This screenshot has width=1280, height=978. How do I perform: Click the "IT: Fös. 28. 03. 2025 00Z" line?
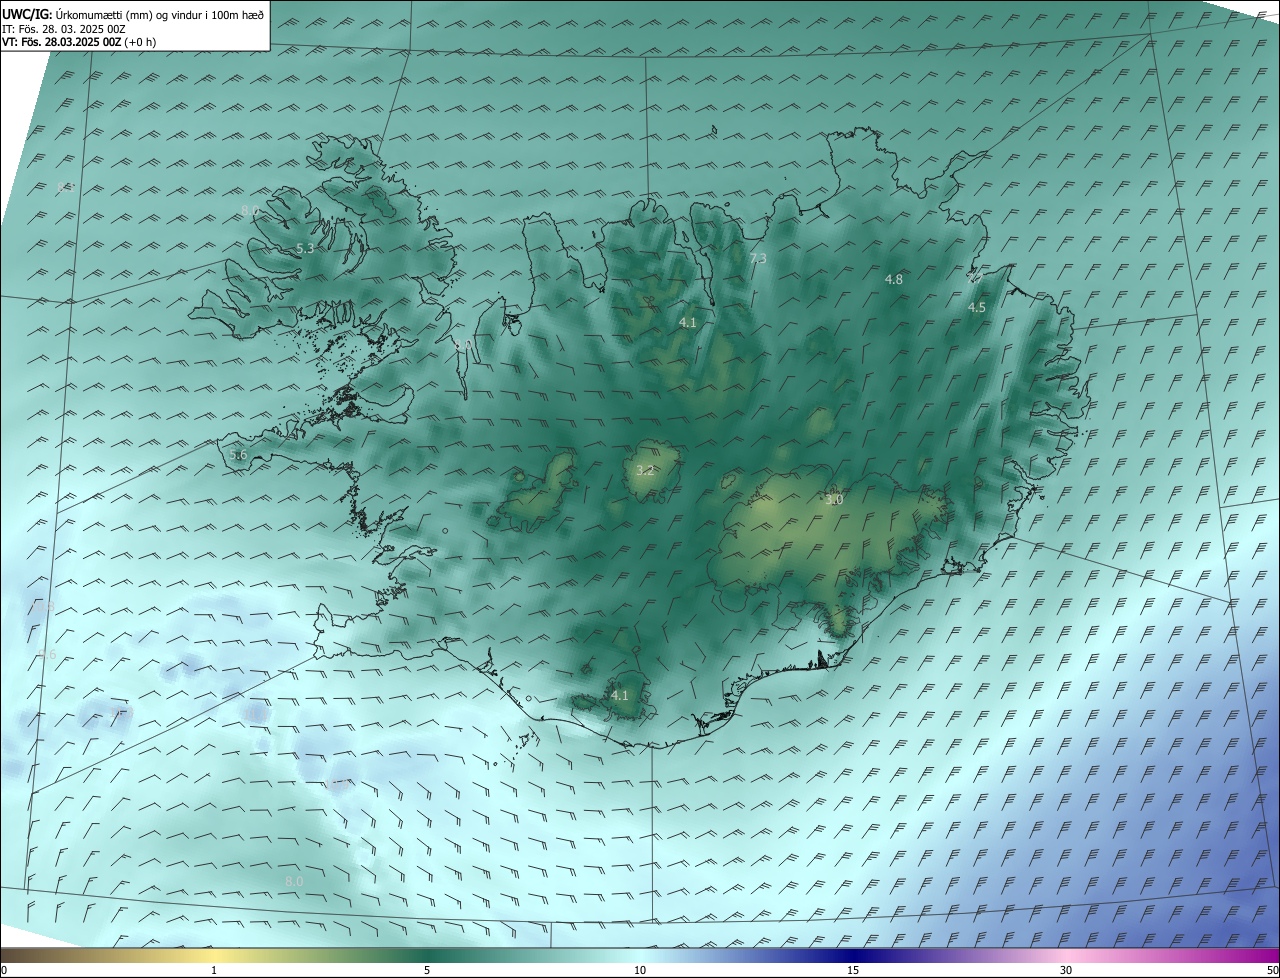point(63,29)
